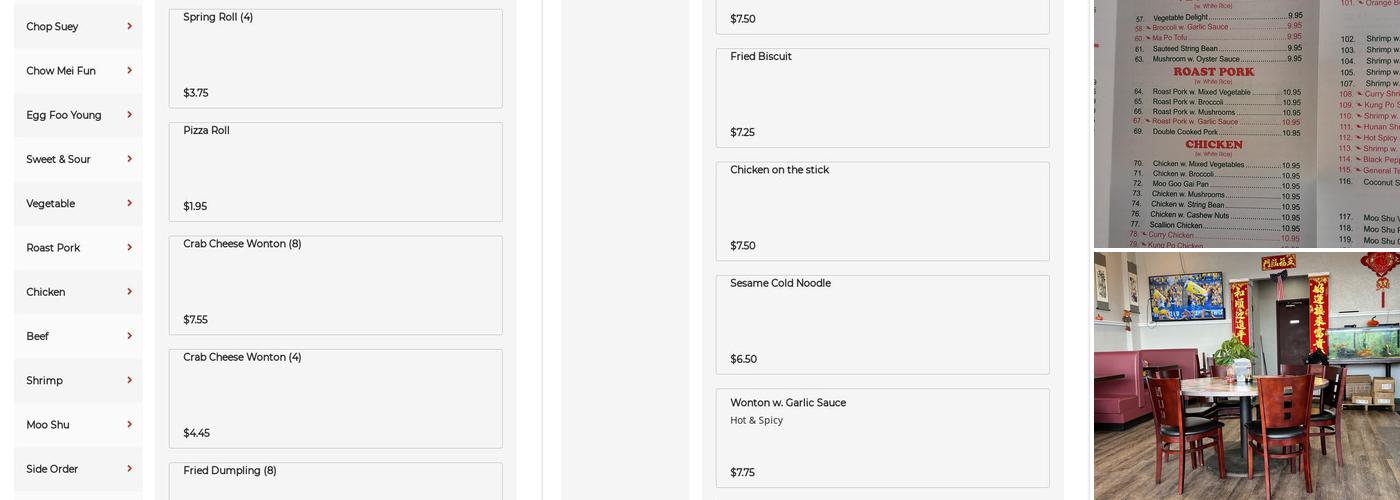Expand the Chop Suey category arrow
This screenshot has height=500, width=1400.
[x=129, y=26]
